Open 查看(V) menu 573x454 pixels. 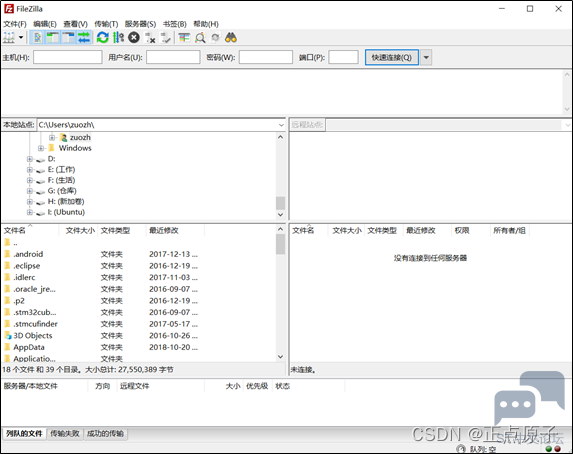tap(75, 24)
